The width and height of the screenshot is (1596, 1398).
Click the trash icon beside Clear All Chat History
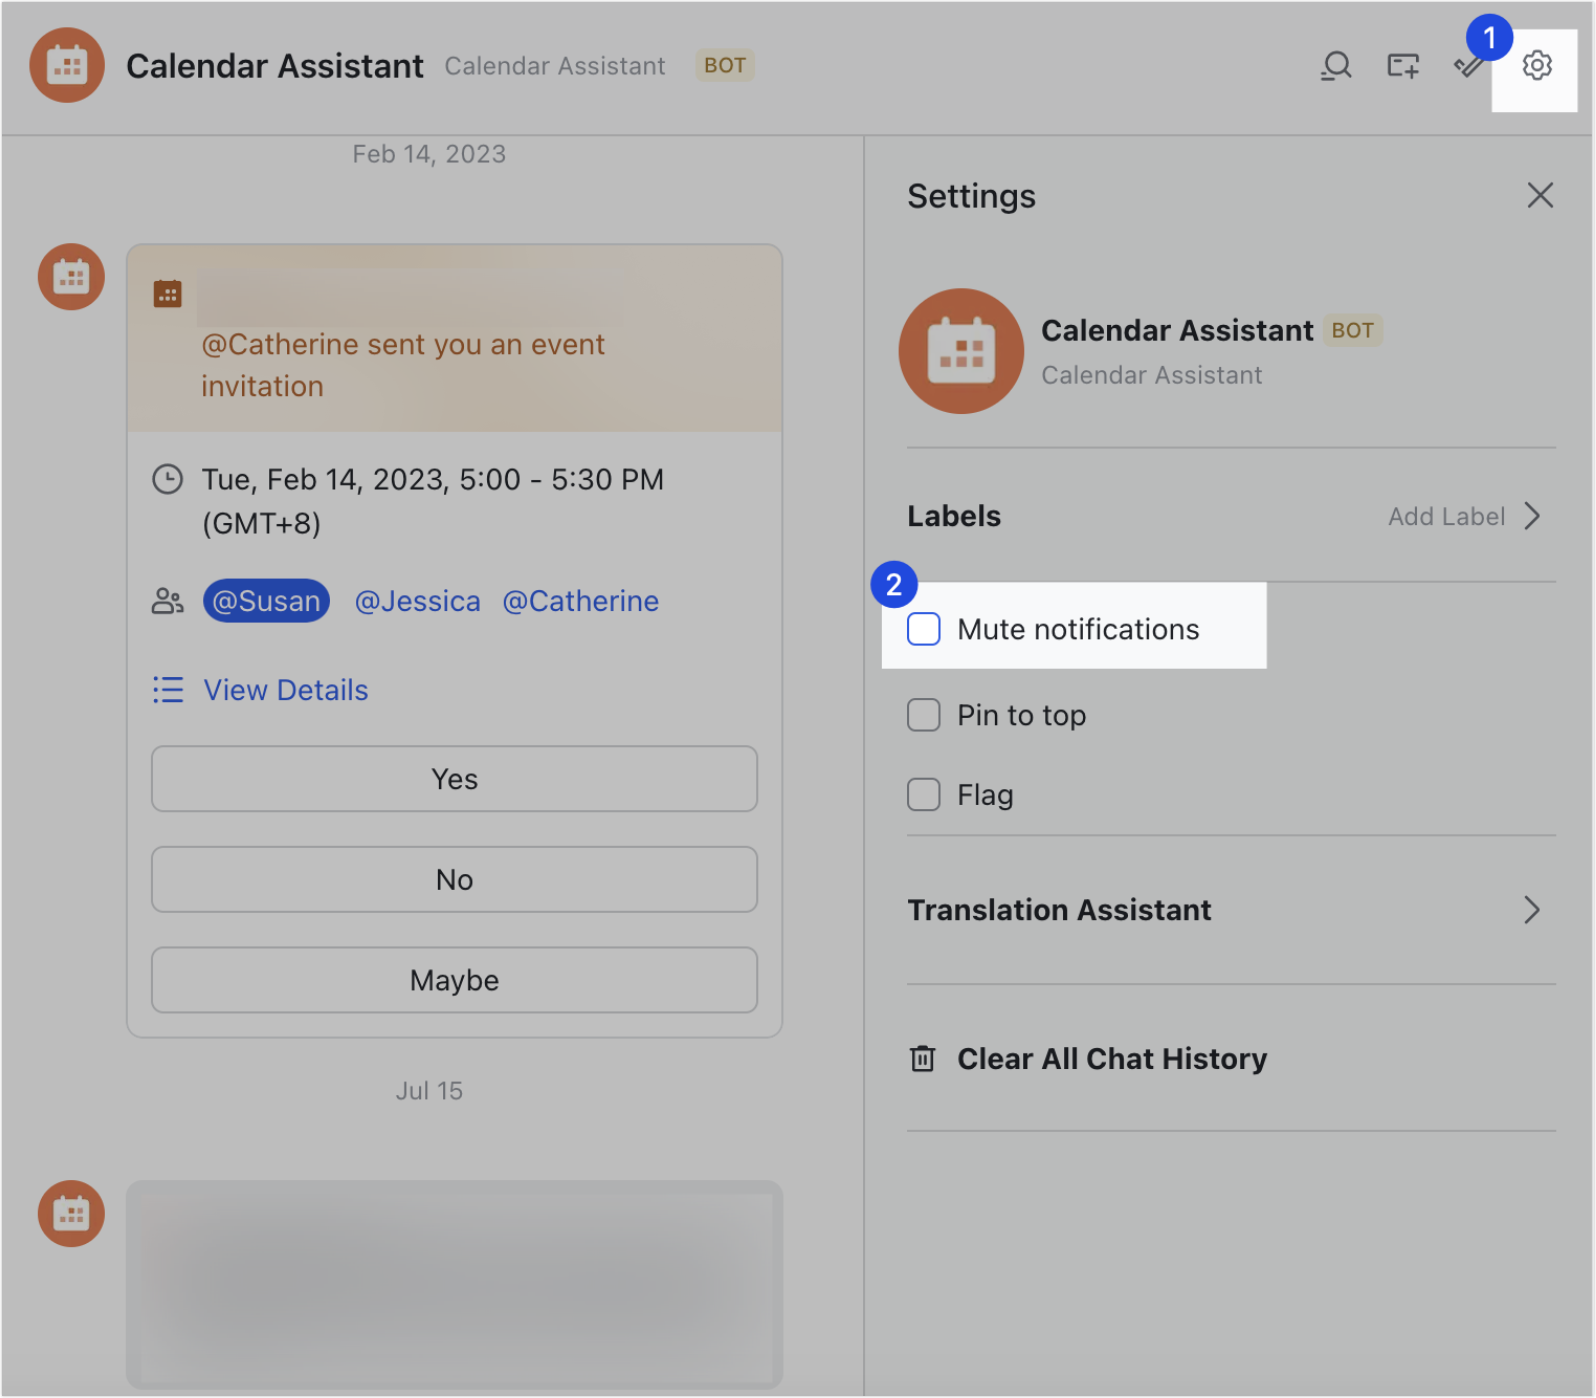coord(922,1058)
